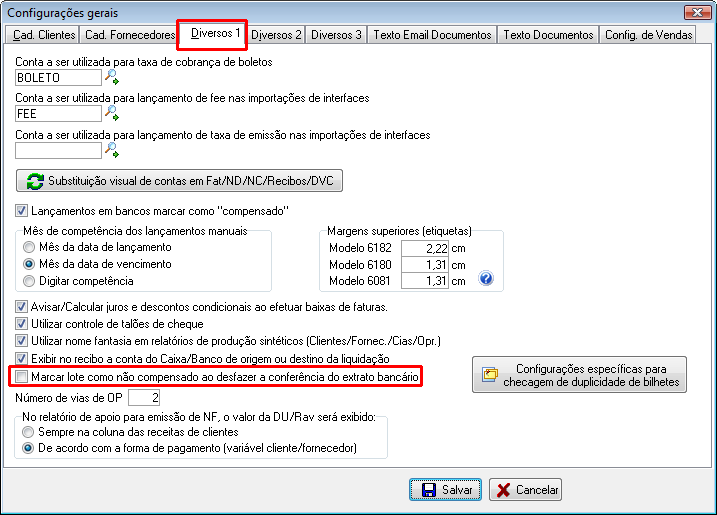This screenshot has width=717, height=515.
Task: Select Sempre na coluna das receitas option
Action: click(28, 432)
